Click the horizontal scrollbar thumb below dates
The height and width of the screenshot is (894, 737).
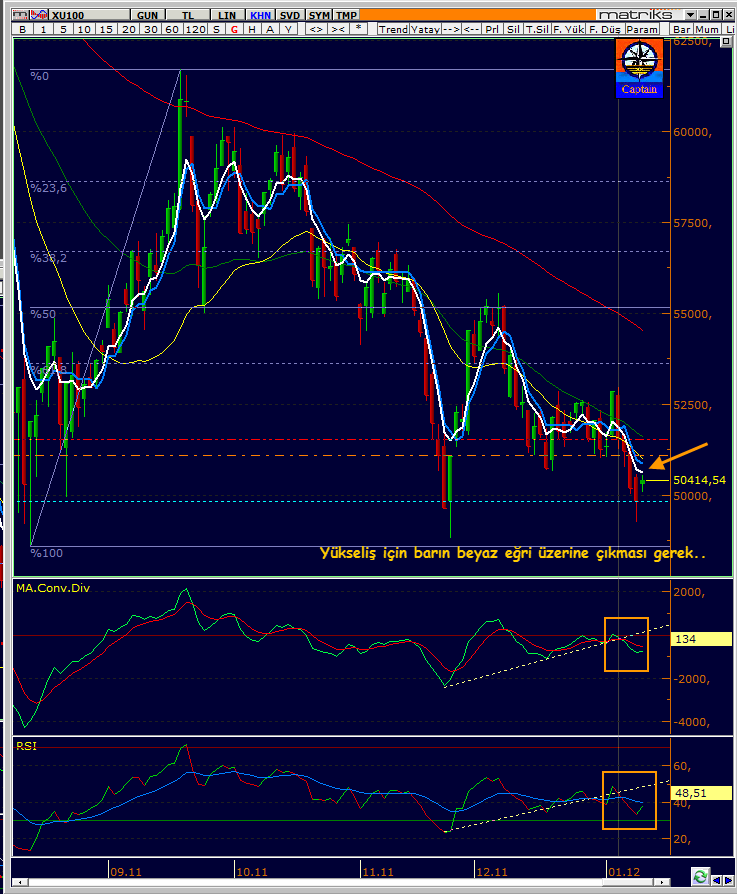click(629, 882)
